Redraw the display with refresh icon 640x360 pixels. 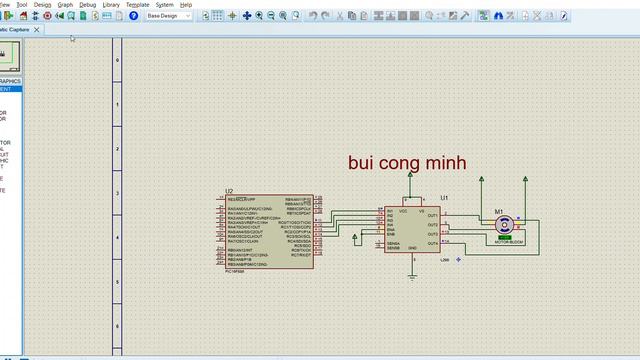point(205,16)
